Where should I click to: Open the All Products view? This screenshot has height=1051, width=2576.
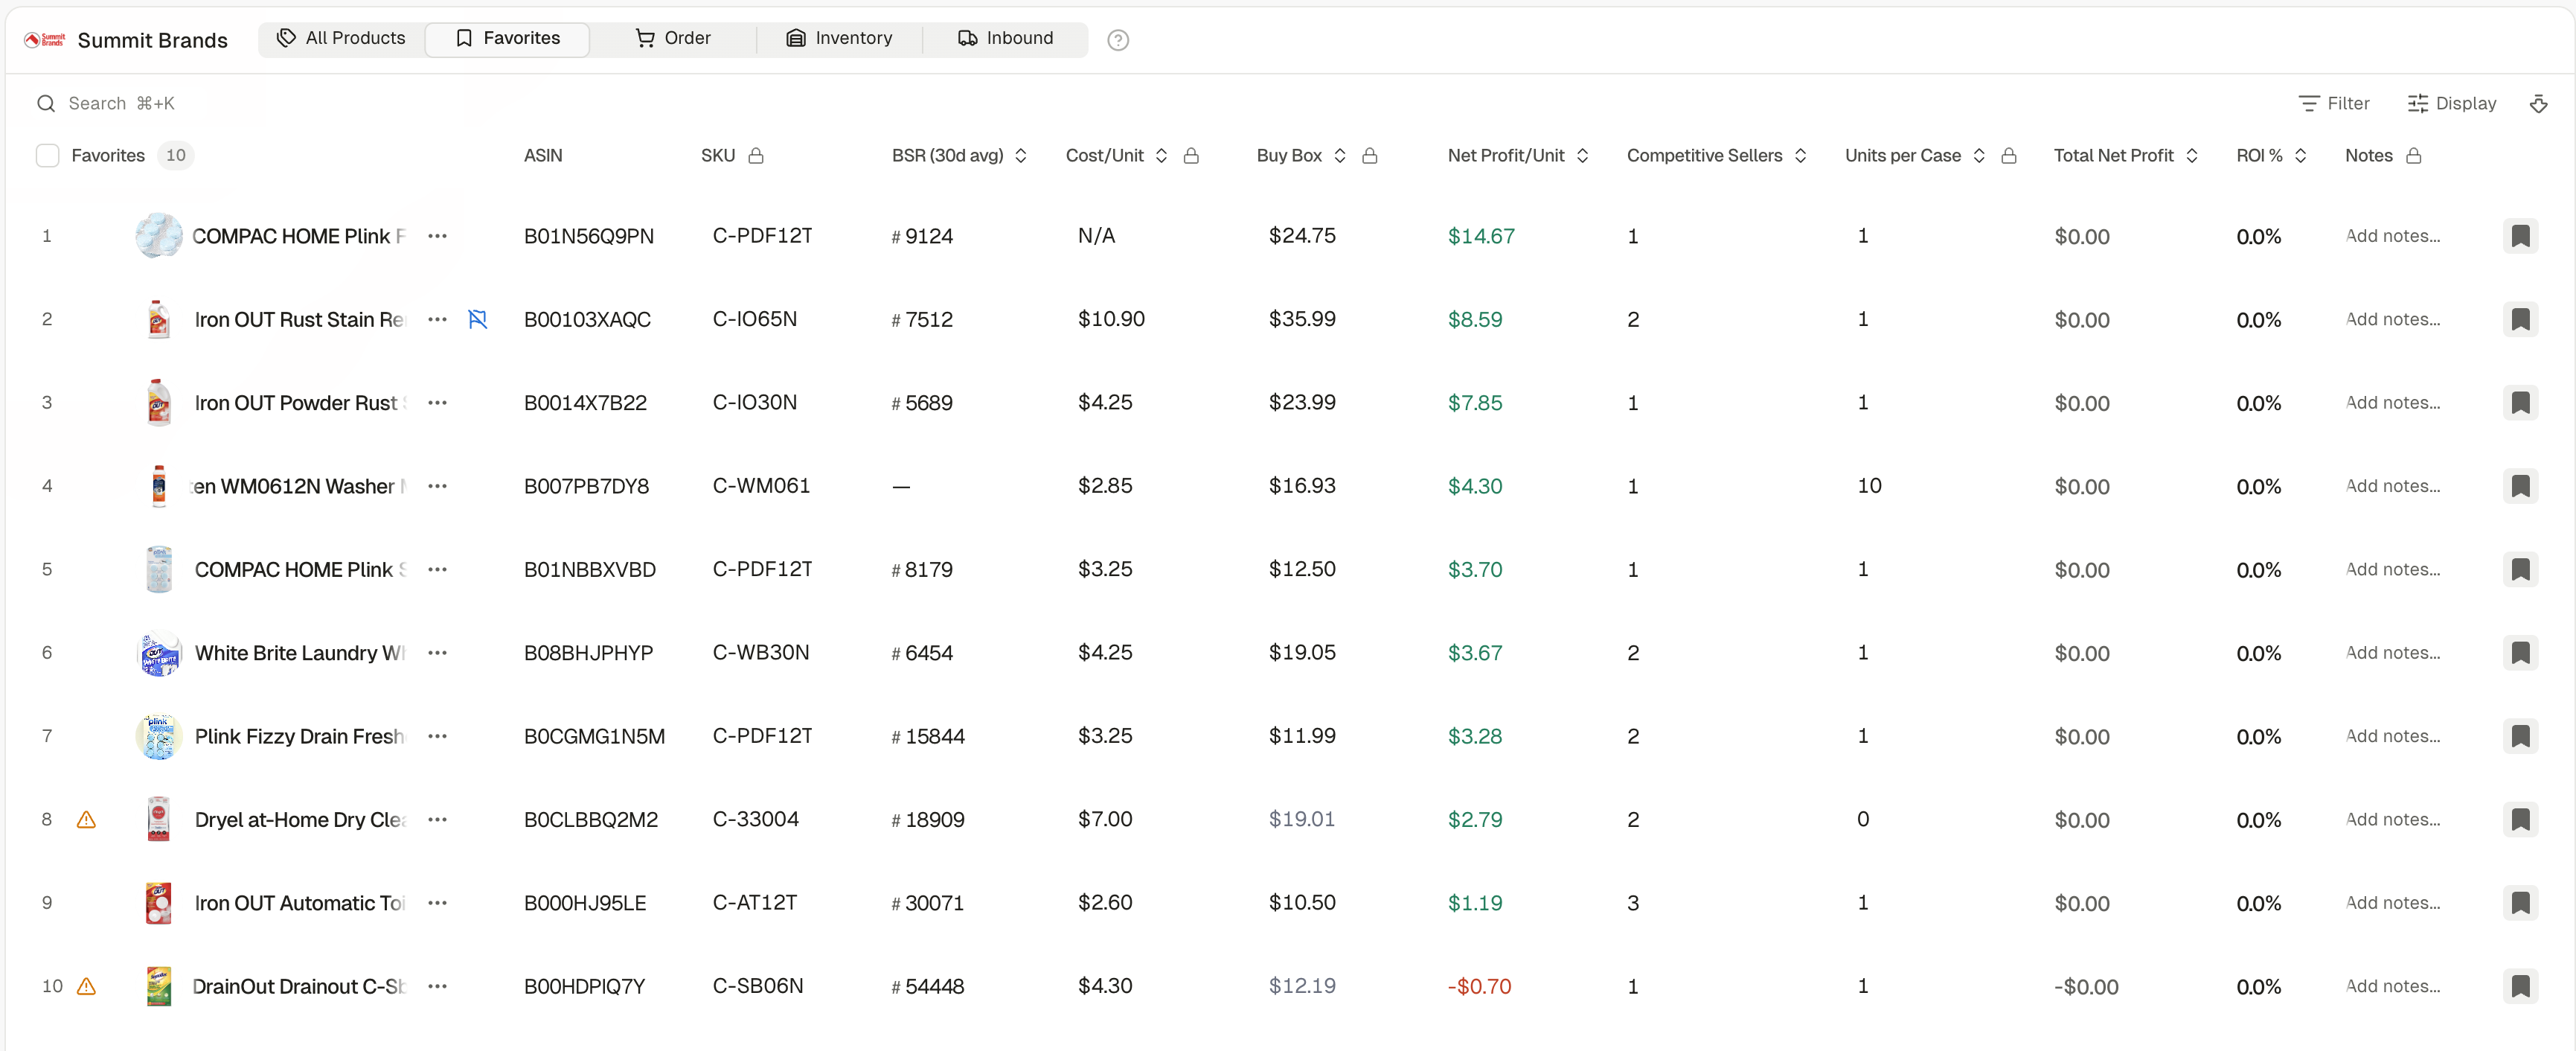click(341, 38)
